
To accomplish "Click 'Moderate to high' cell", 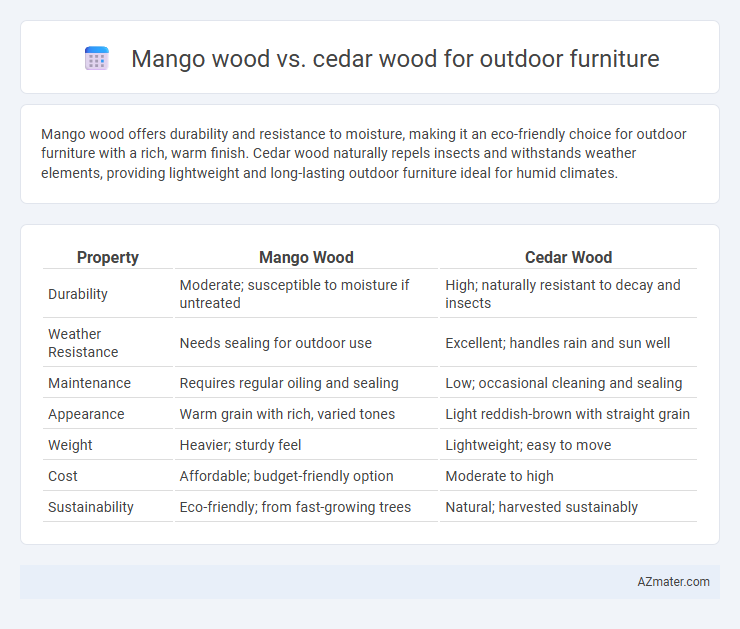I will point(568,476).
